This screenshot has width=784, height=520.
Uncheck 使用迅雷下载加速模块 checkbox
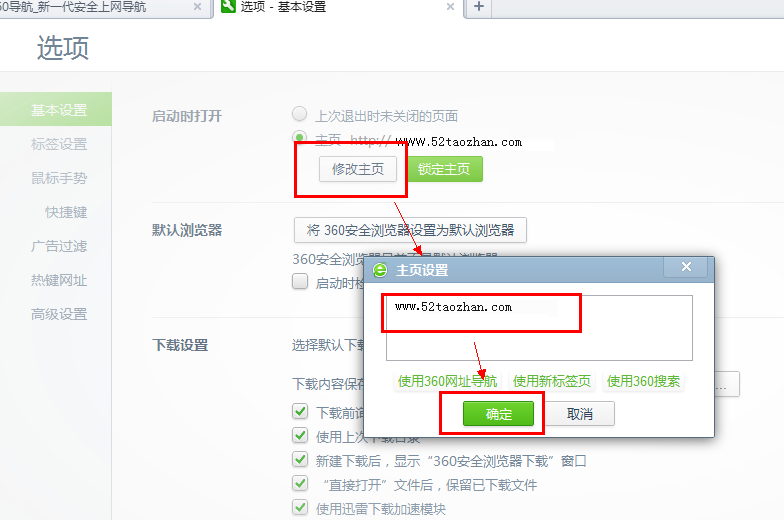click(300, 507)
